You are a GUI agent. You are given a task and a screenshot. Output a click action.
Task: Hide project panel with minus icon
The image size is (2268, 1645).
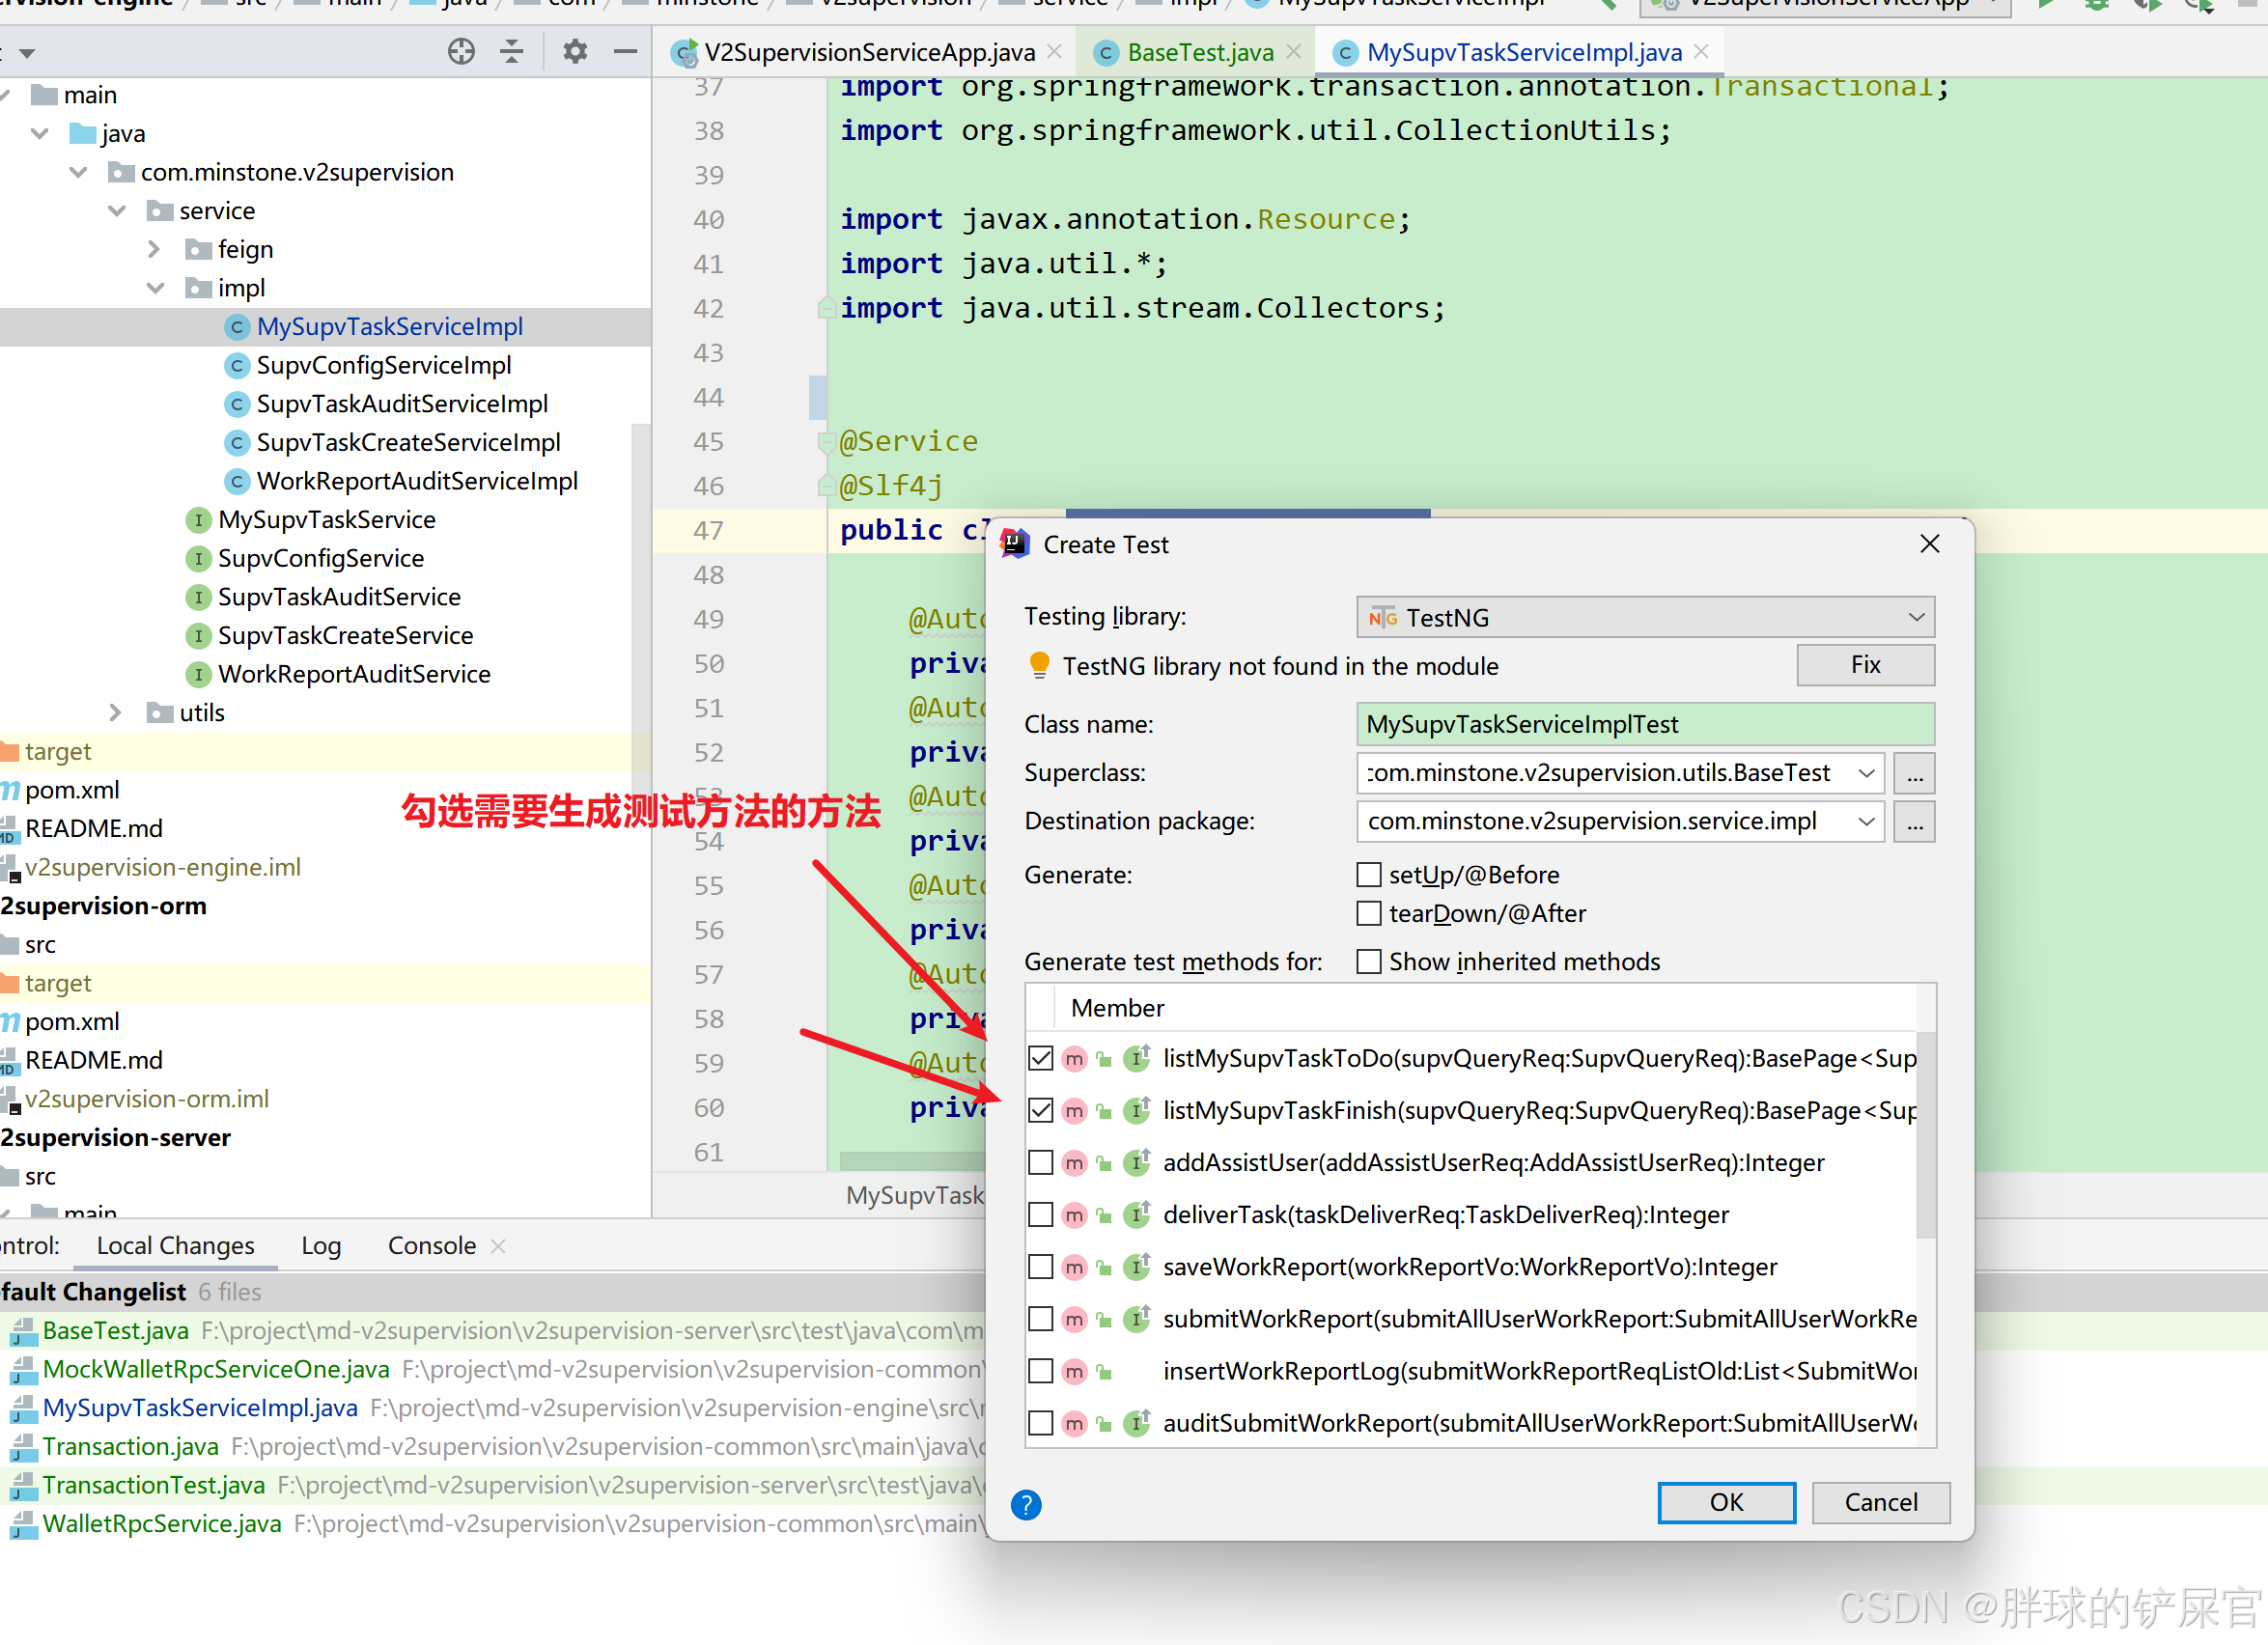click(x=626, y=51)
